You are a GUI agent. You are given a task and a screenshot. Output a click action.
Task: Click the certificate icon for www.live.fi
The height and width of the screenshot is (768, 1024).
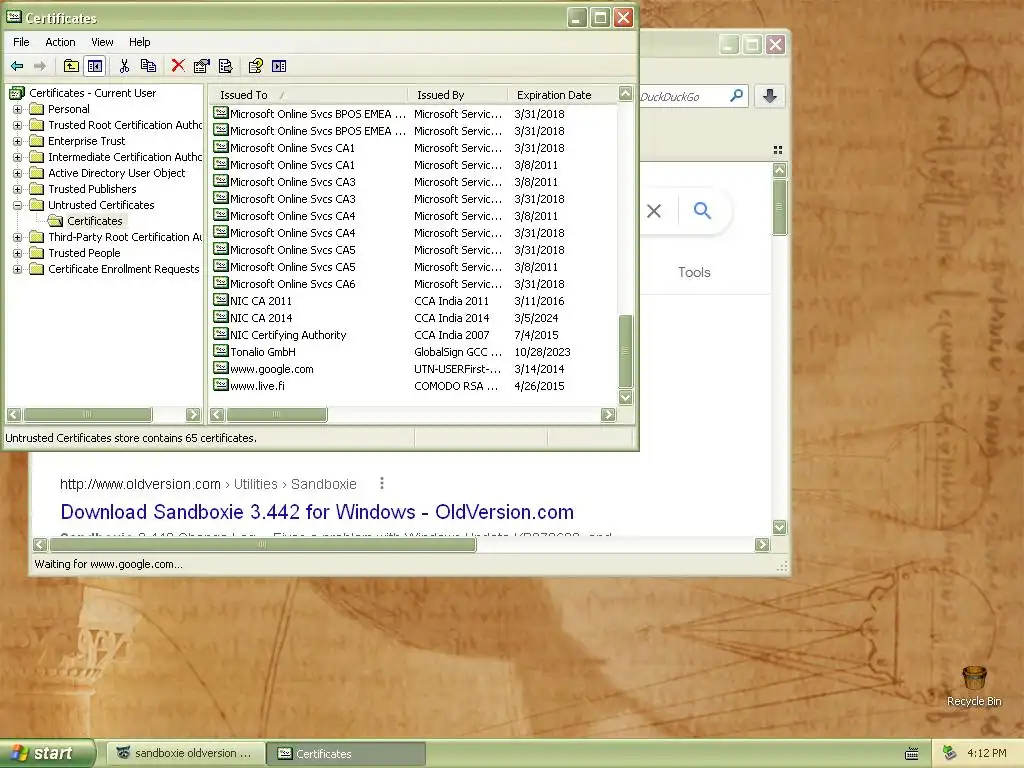(221, 385)
